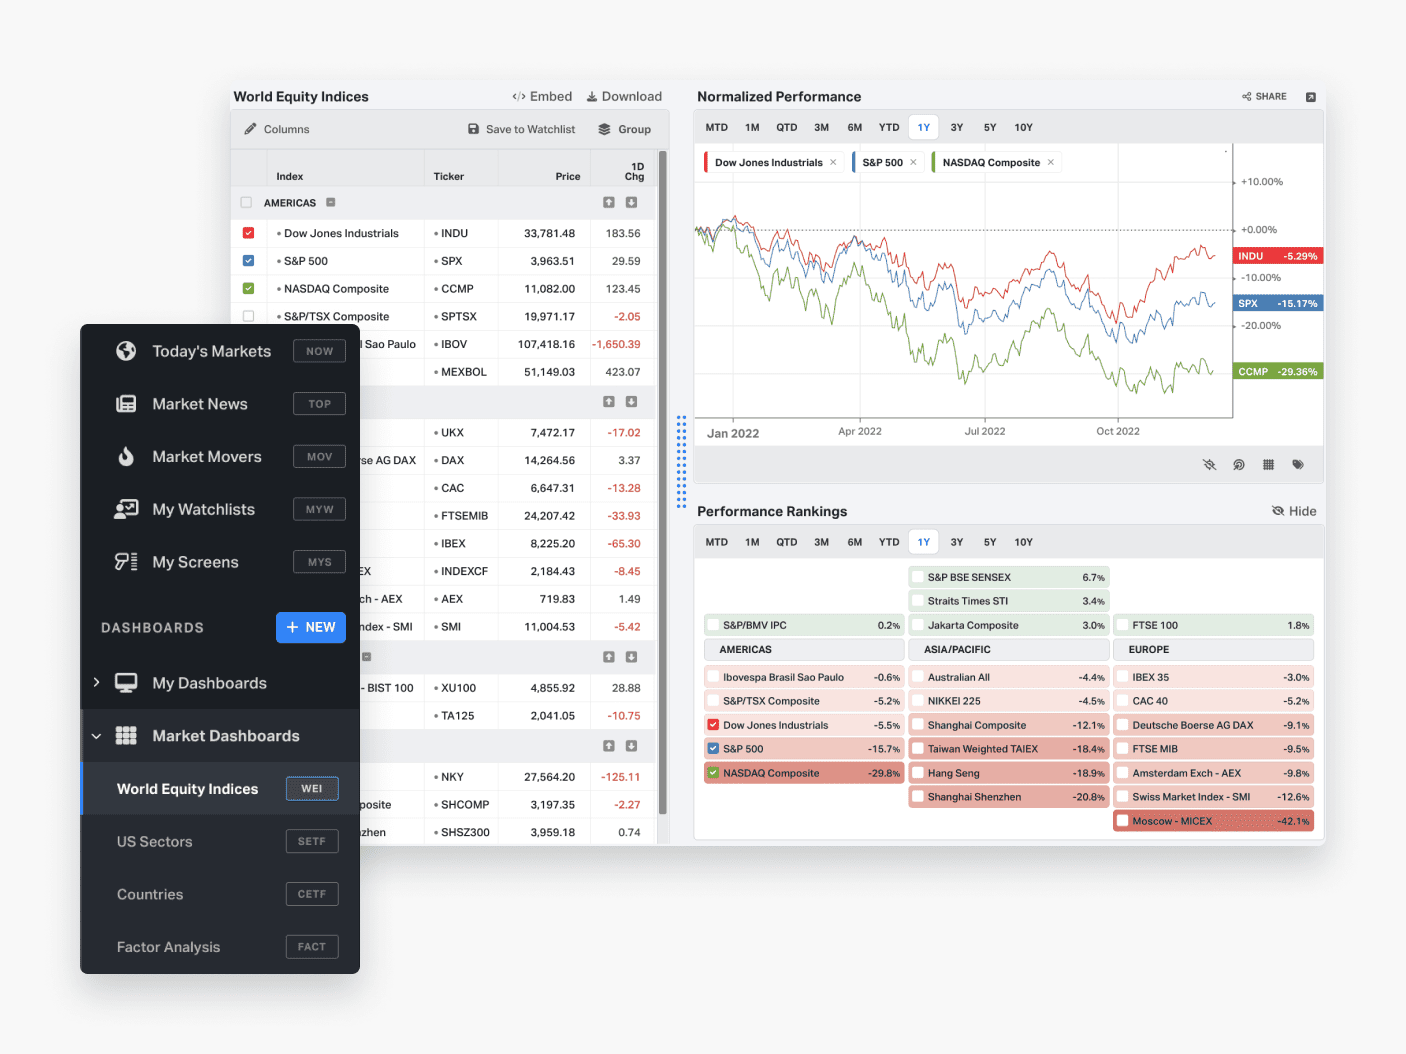Collapse the AMERICAS group in table
The width and height of the screenshot is (1406, 1054).
coord(331,202)
